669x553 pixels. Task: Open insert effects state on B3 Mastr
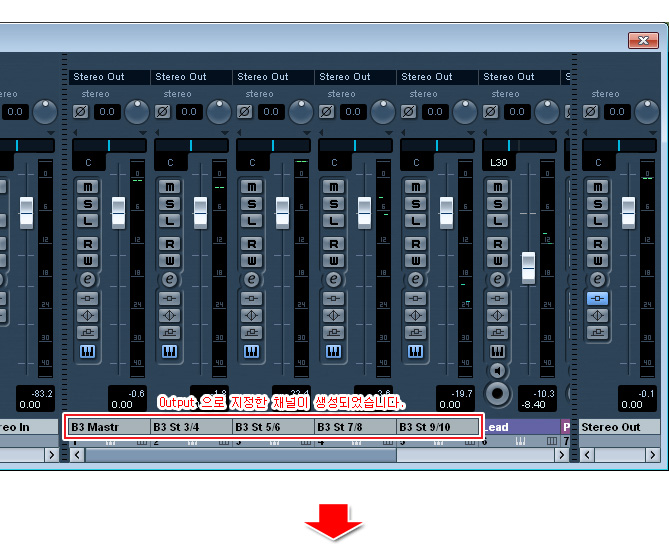(x=87, y=298)
